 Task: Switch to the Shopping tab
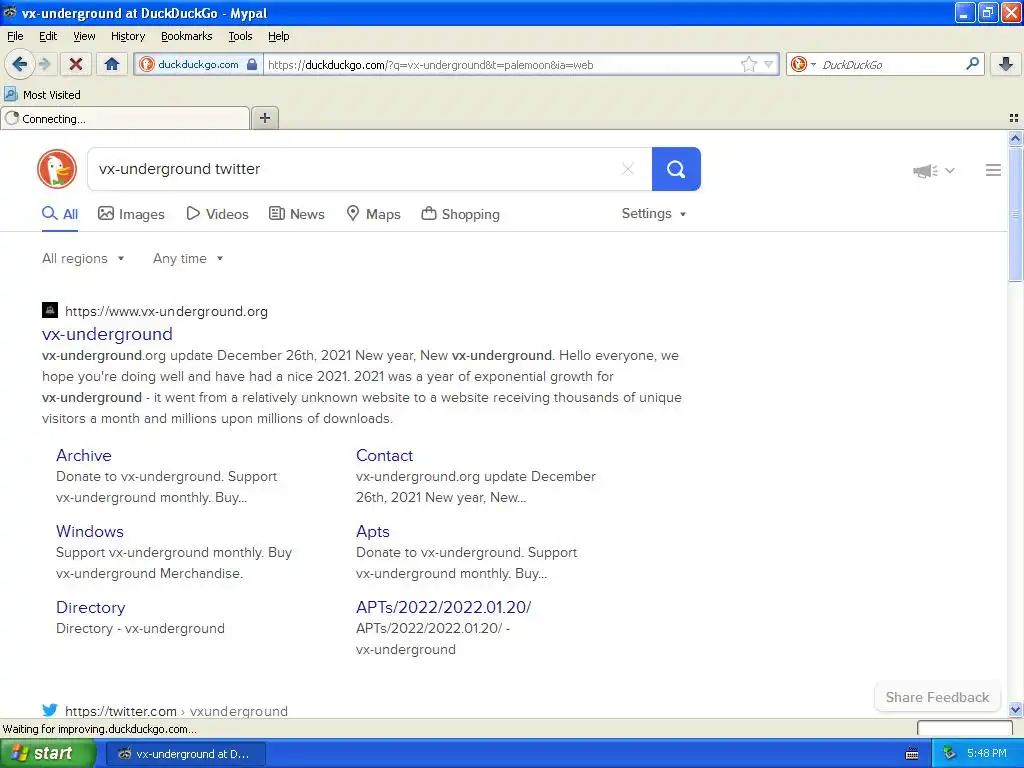click(460, 214)
